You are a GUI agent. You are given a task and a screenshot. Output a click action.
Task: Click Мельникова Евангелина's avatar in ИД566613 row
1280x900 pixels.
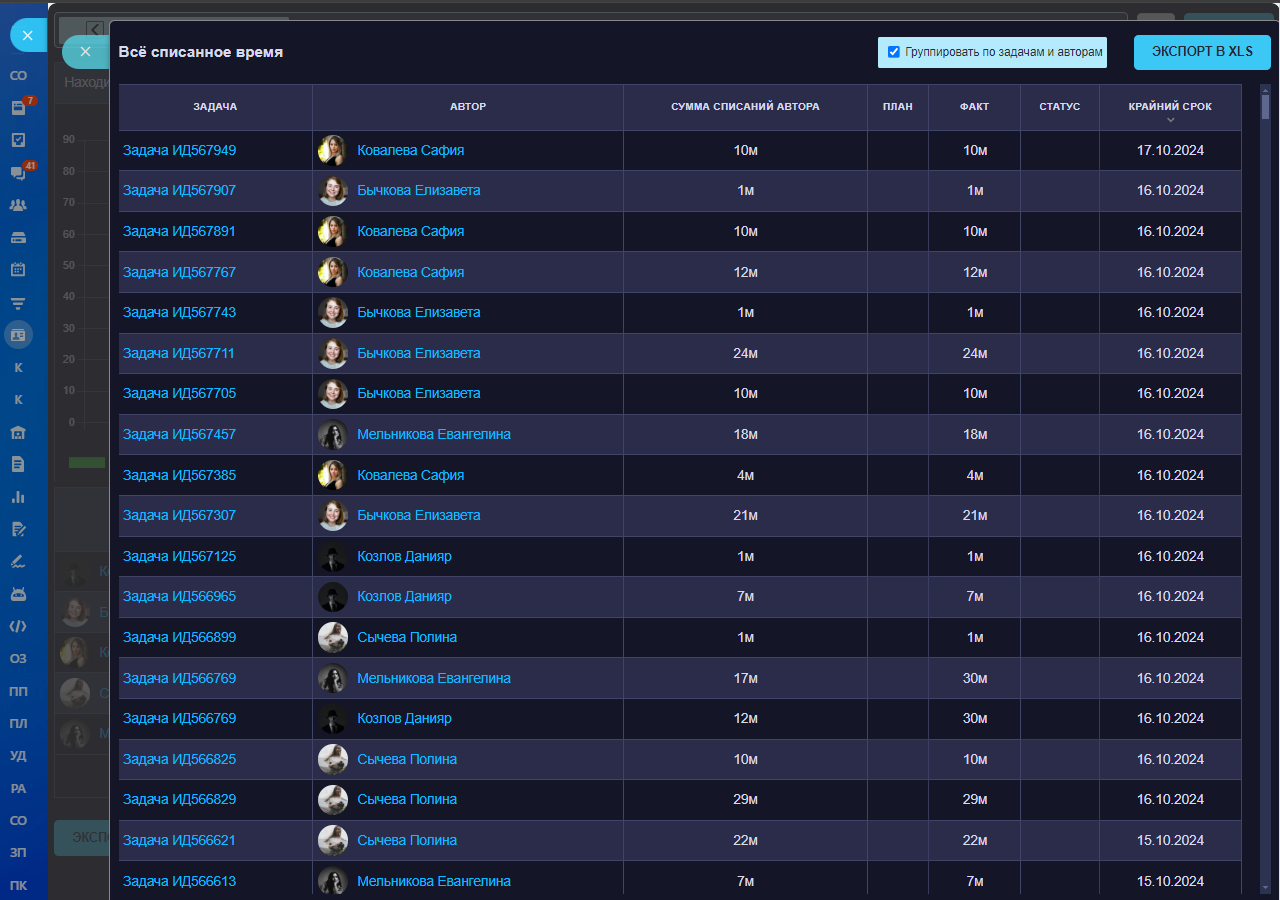point(333,881)
